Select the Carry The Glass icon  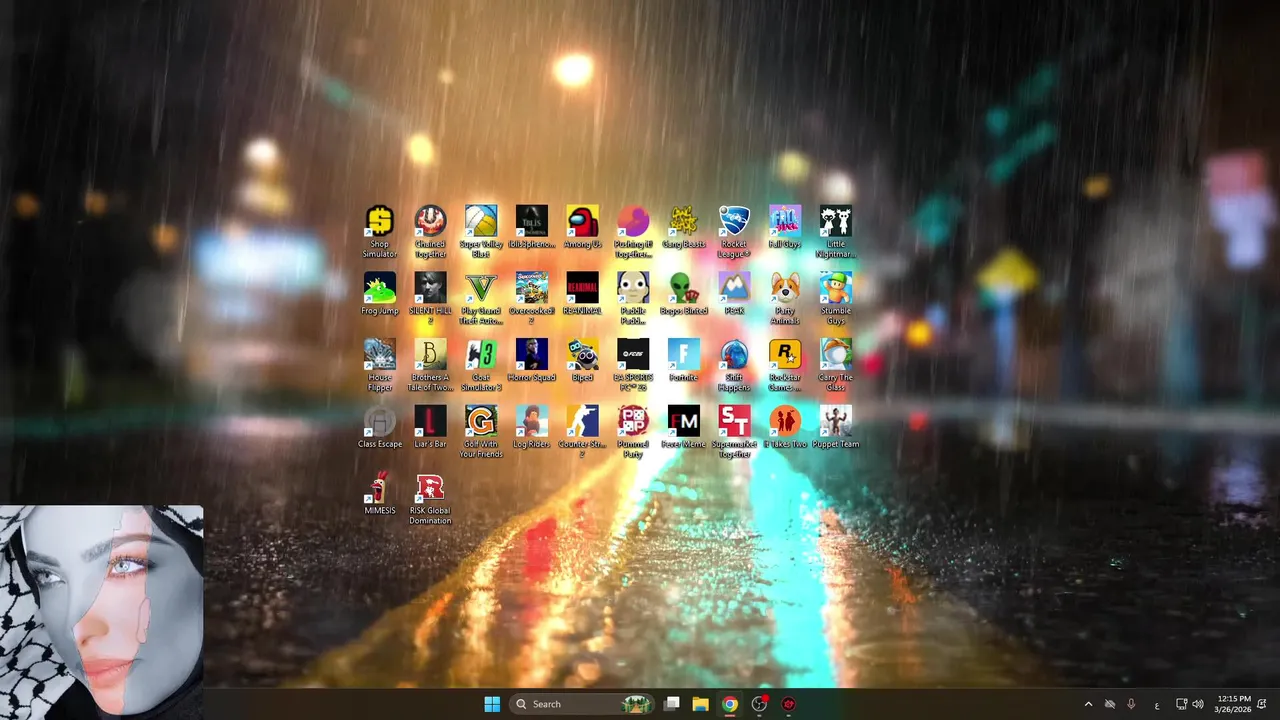pos(836,354)
